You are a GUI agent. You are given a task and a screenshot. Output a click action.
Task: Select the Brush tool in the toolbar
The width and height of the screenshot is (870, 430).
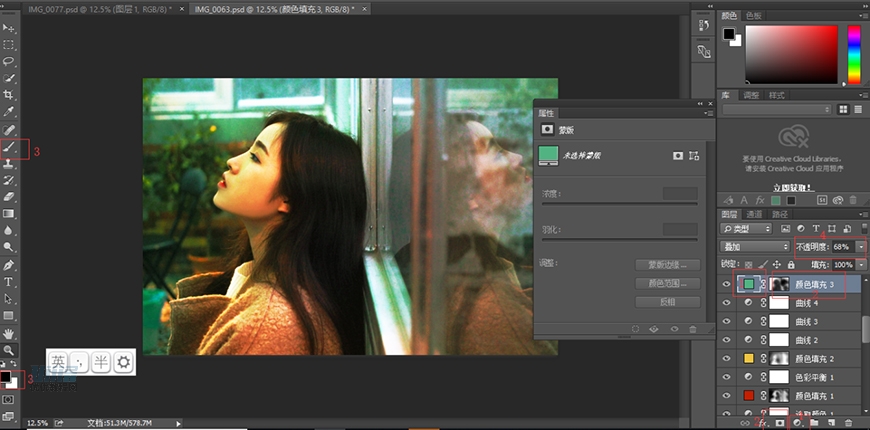[9, 146]
